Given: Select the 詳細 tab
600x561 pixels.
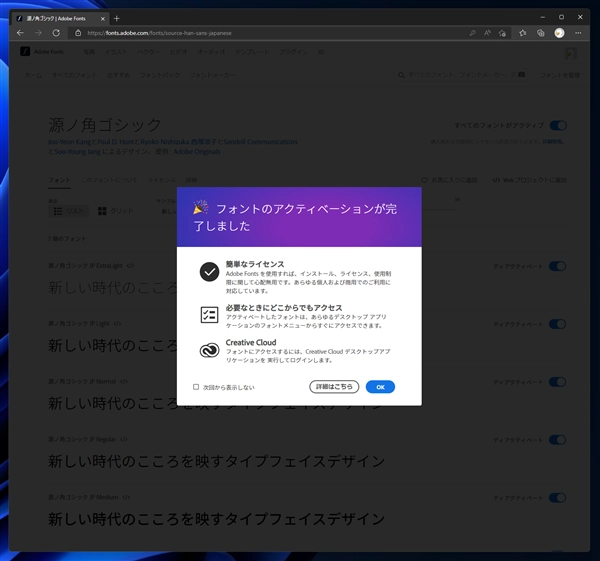Looking at the screenshot, I should pos(191,180).
